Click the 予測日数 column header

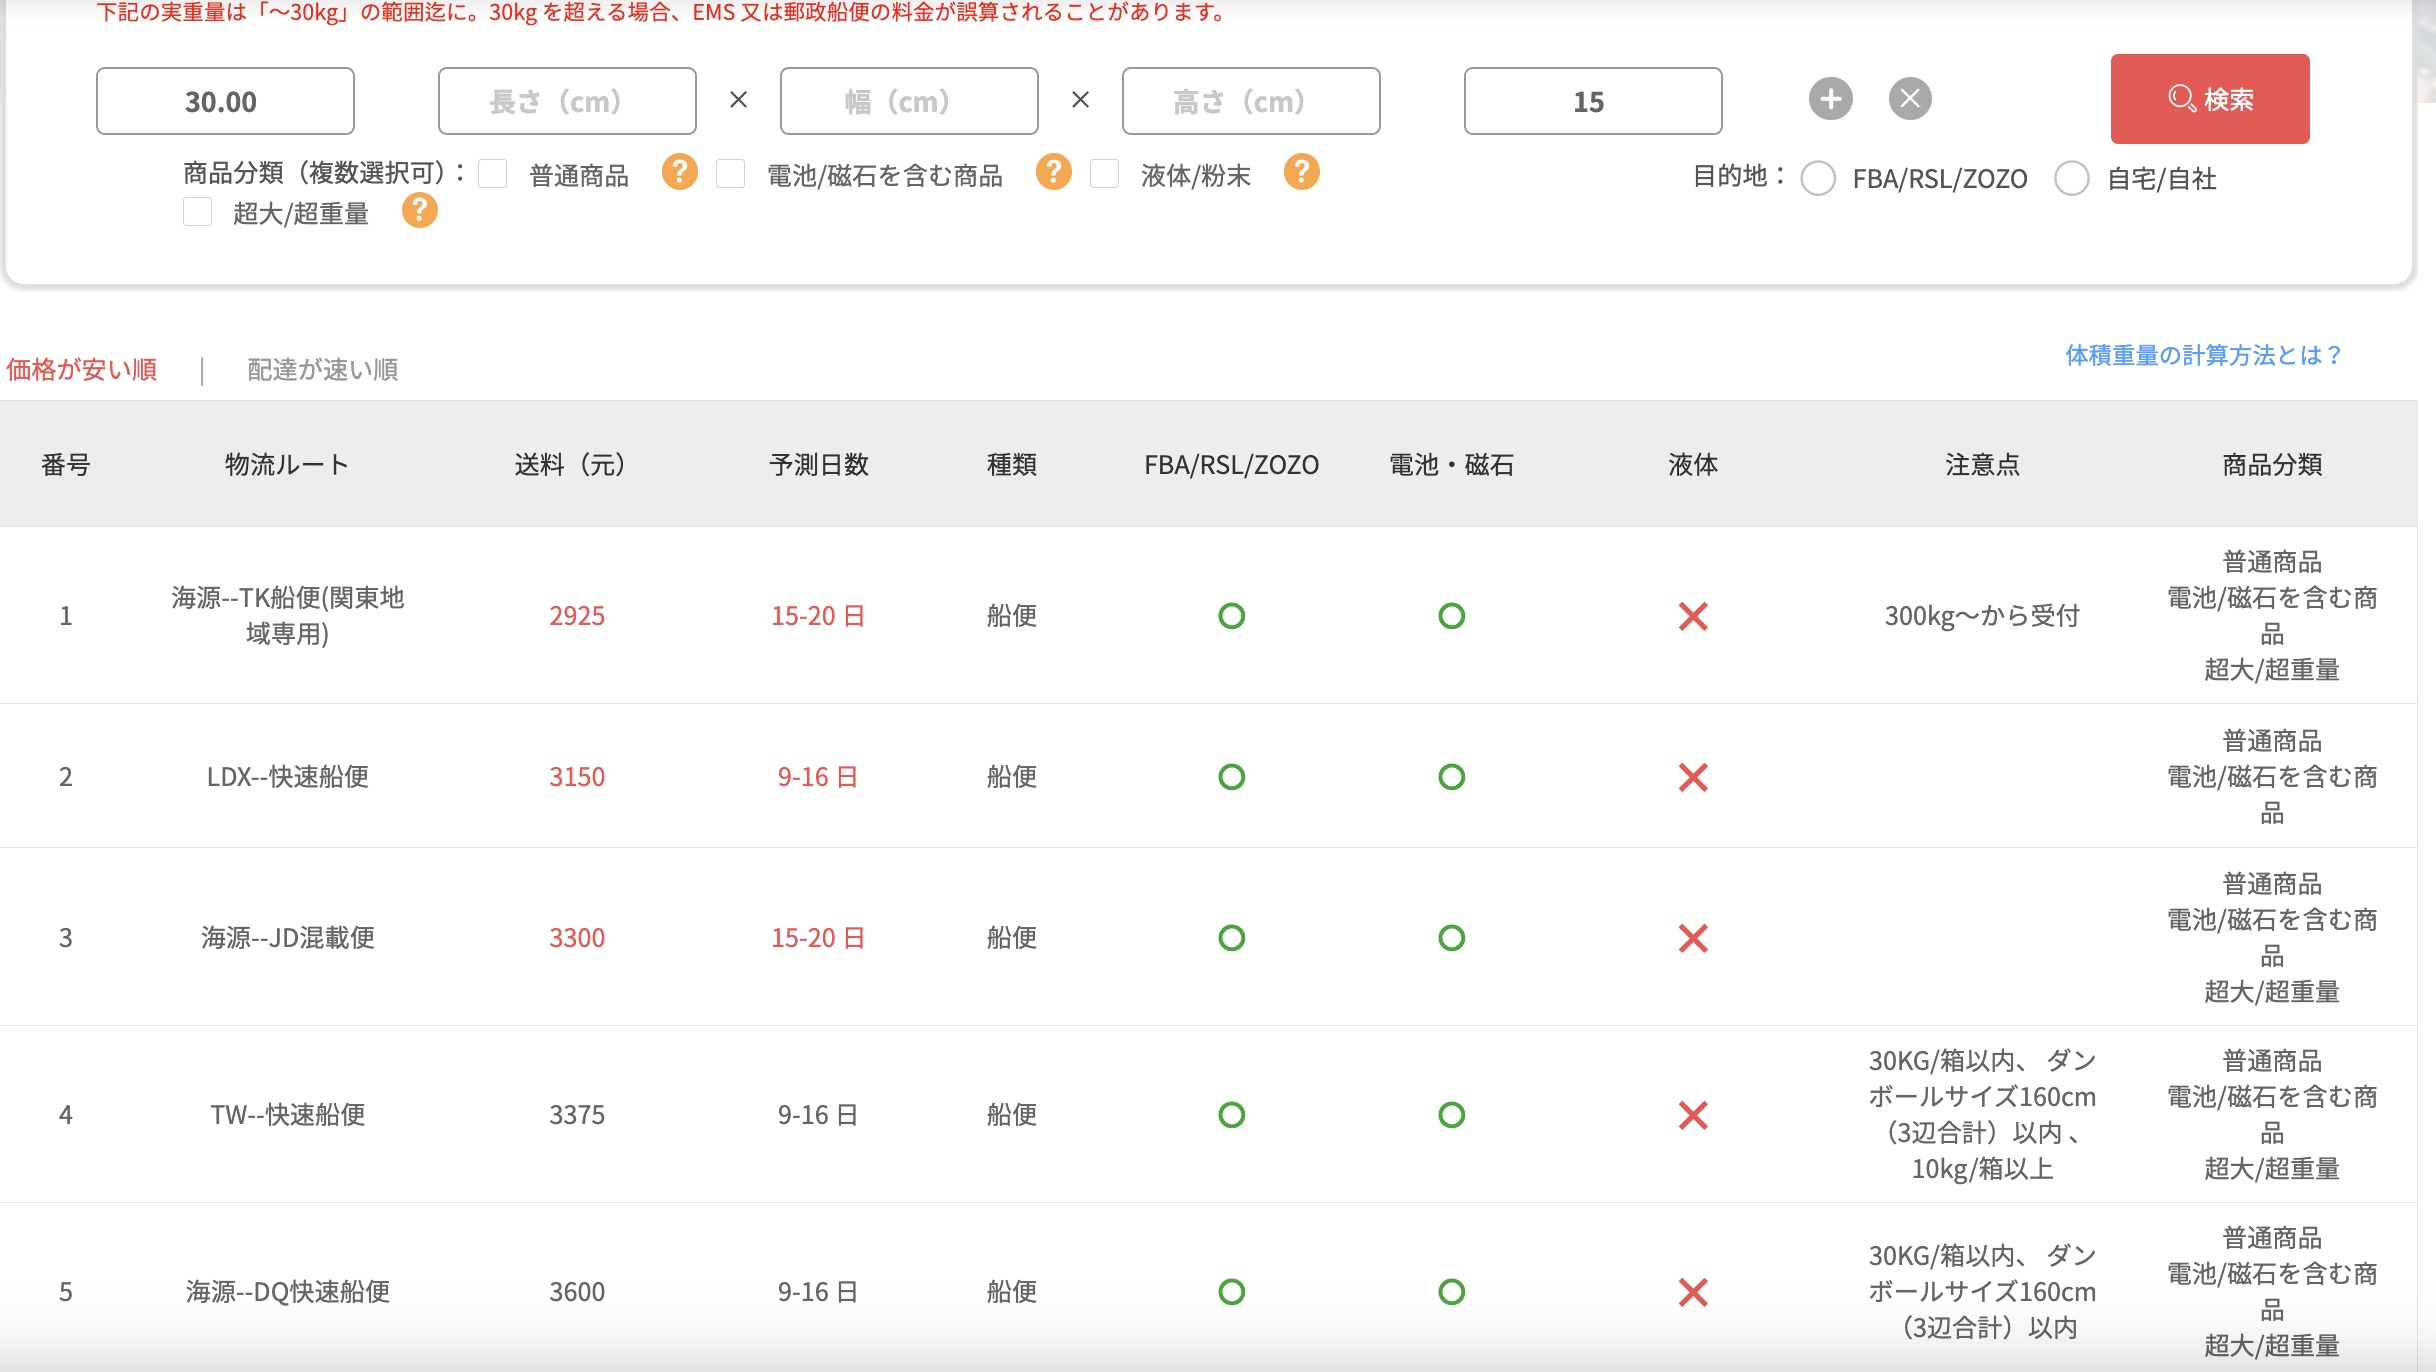coord(819,465)
